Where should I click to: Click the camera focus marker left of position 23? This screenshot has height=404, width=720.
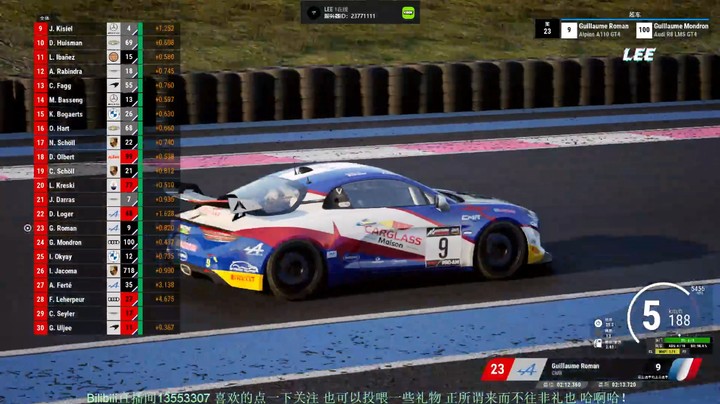(x=28, y=228)
